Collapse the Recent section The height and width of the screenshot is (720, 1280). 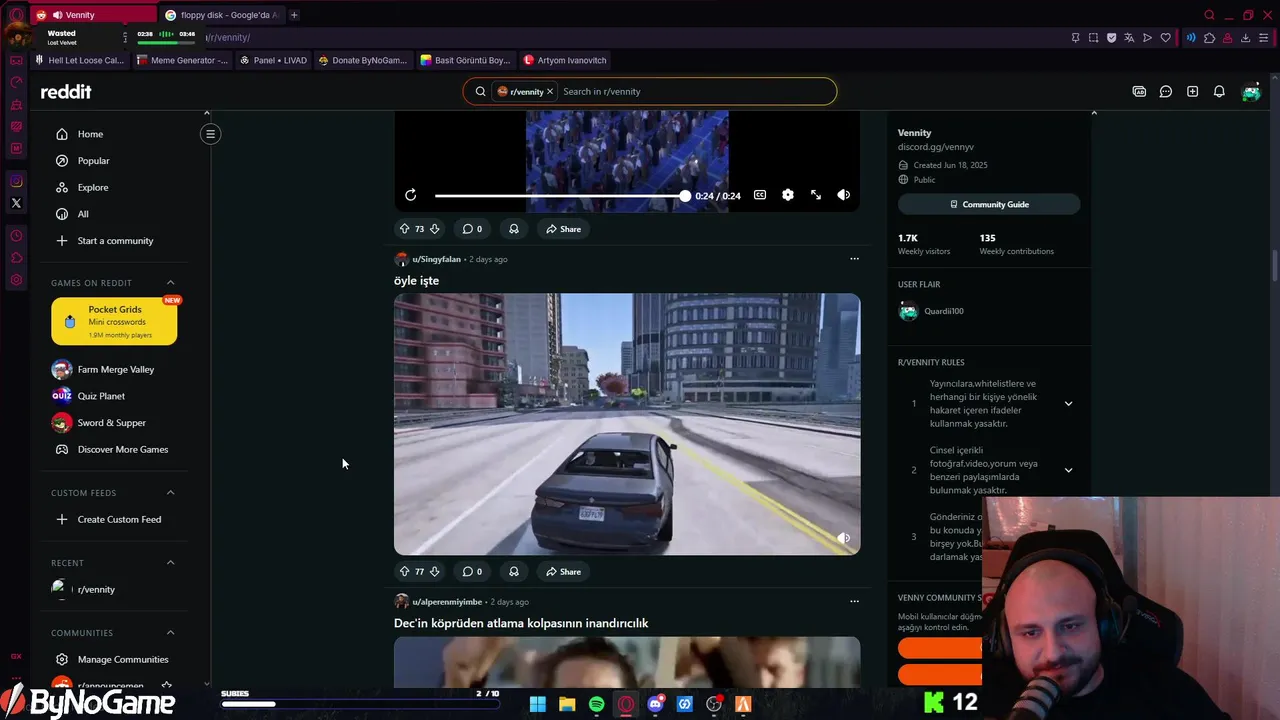click(x=170, y=563)
